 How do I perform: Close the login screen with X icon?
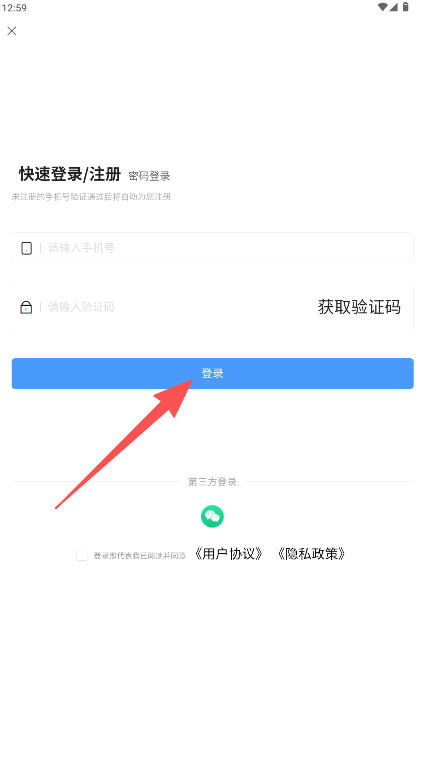12,31
